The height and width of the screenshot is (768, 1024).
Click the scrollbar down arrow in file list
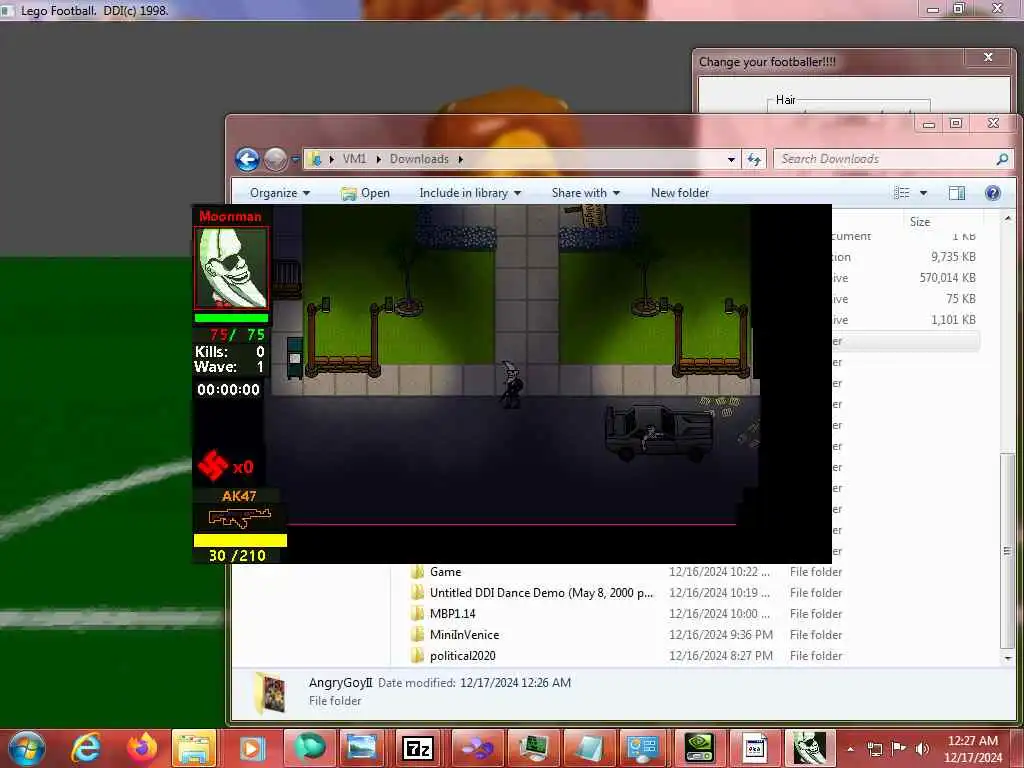coord(1008,658)
